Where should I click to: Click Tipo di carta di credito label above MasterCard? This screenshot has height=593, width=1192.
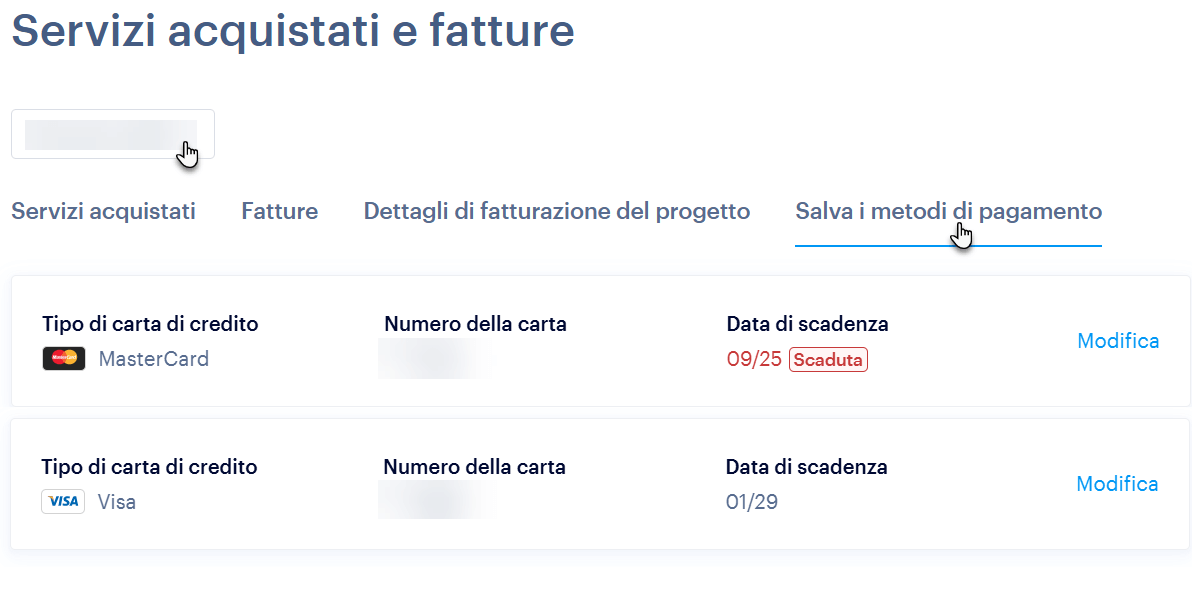click(150, 323)
